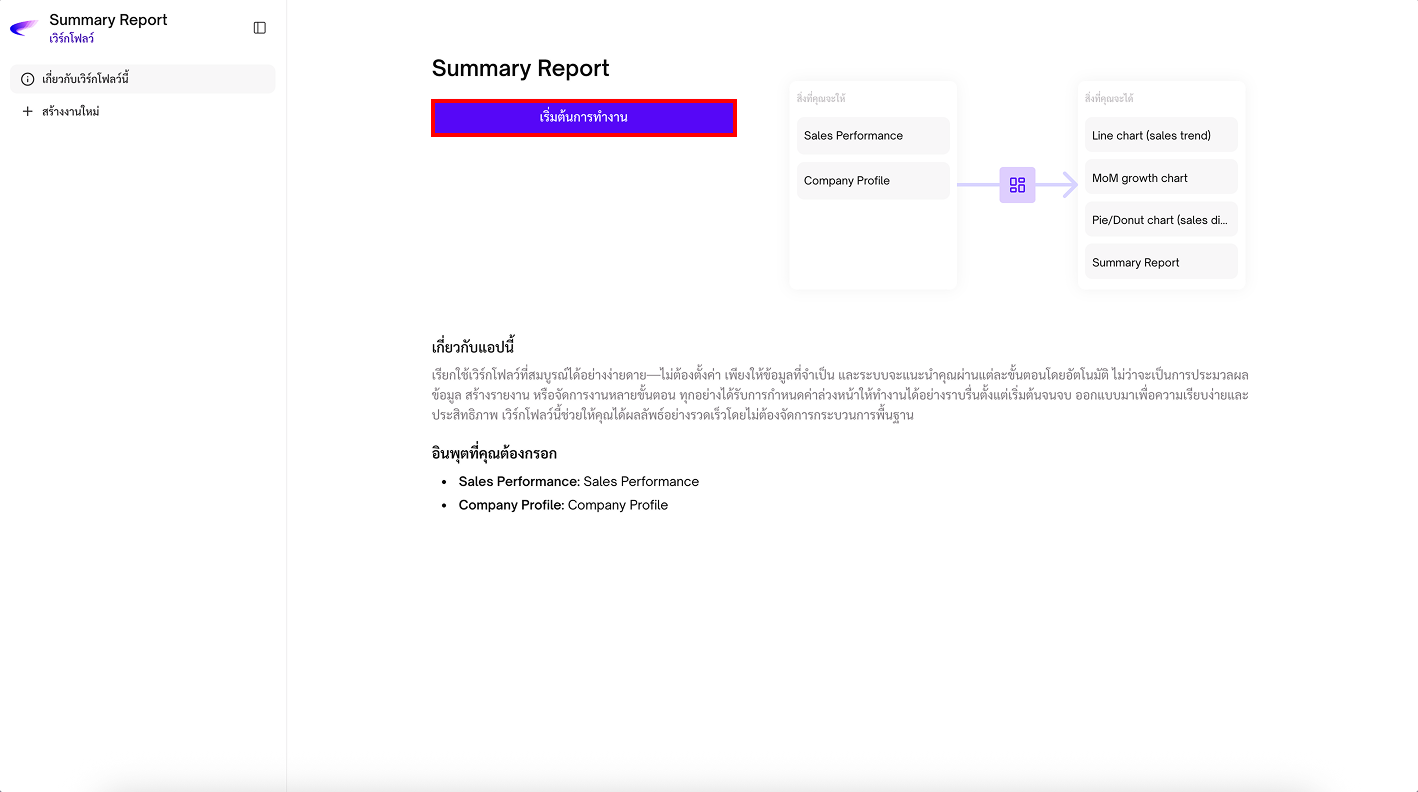Click the Sales Performance bullet in the inputs list
This screenshot has width=1418, height=792.
coord(578,482)
